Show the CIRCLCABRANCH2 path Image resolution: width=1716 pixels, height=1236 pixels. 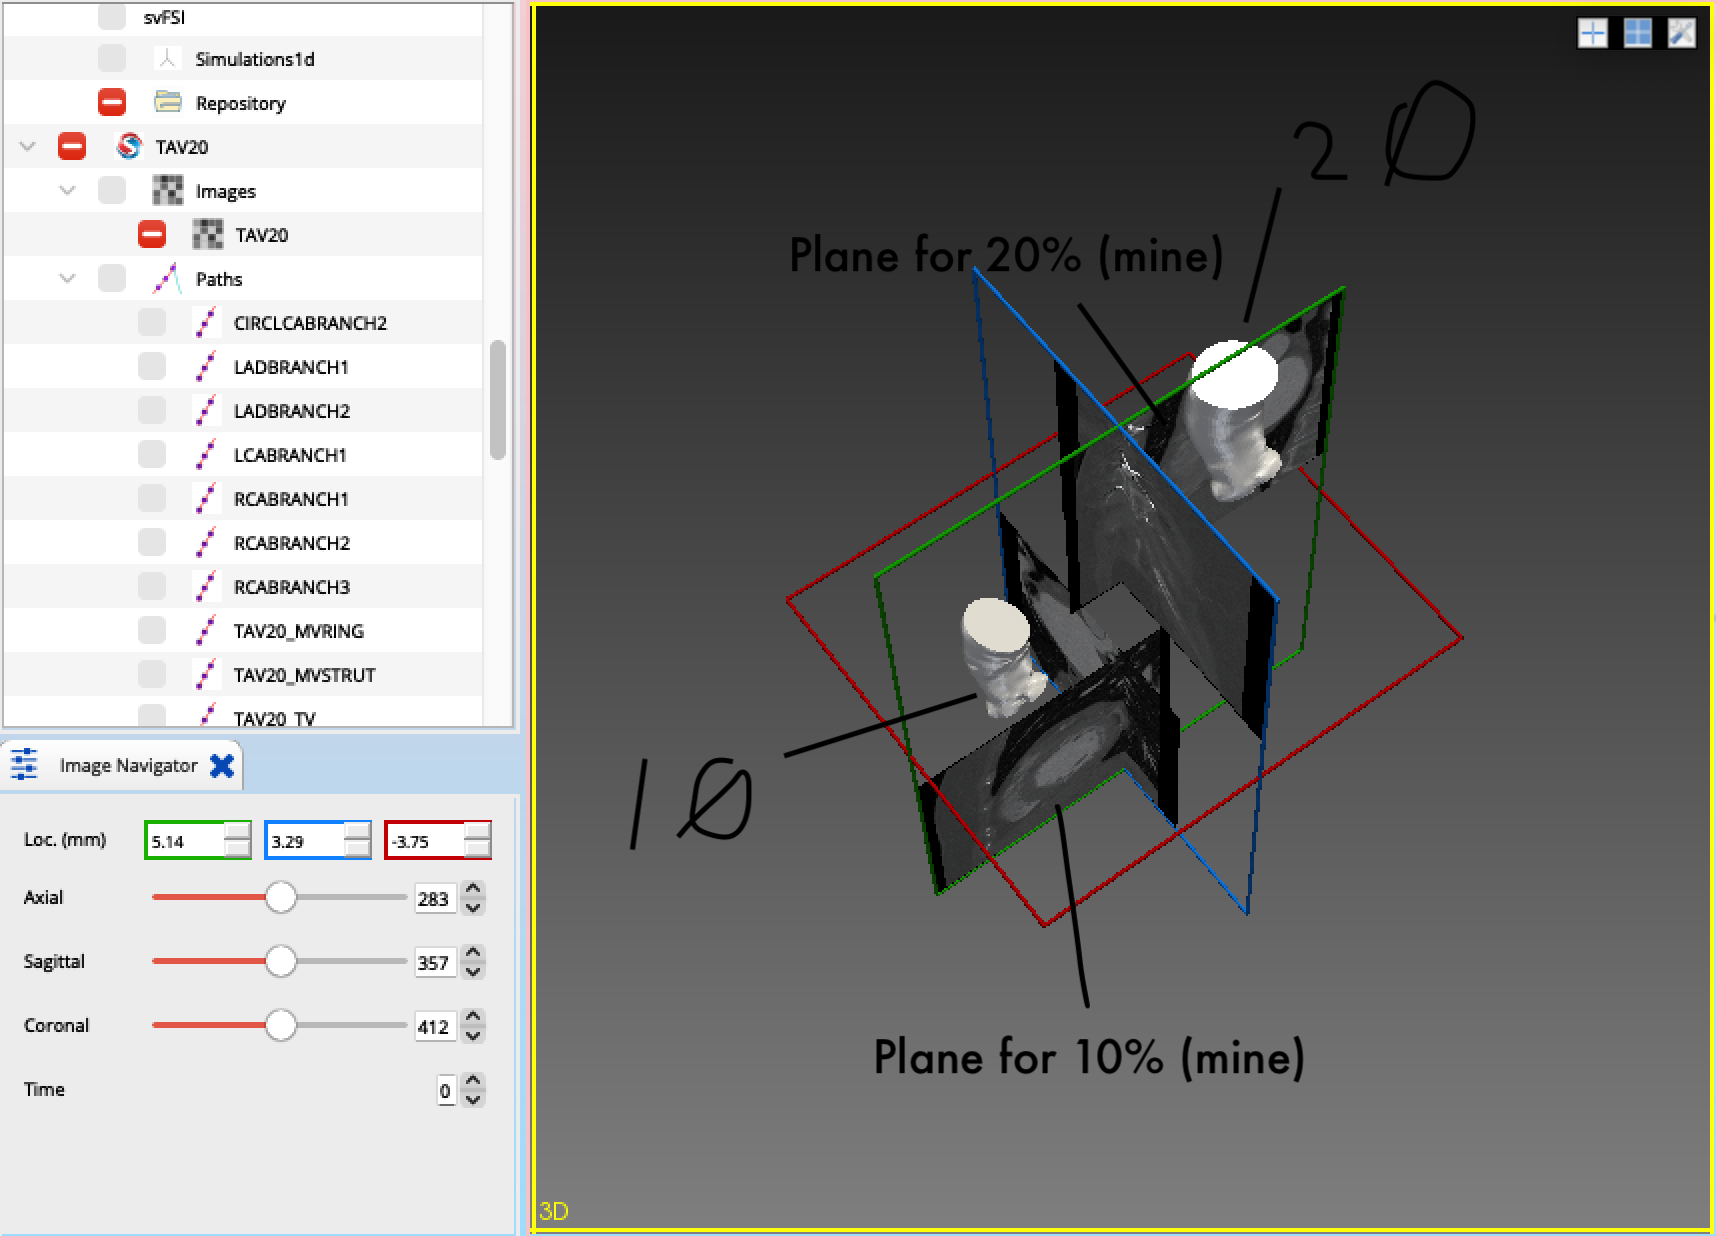(152, 322)
